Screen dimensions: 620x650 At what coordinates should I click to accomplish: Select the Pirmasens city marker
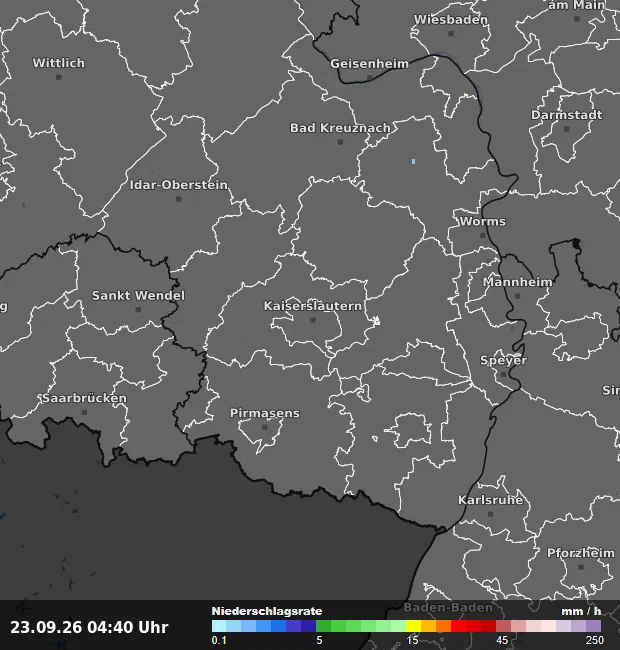[x=265, y=427]
